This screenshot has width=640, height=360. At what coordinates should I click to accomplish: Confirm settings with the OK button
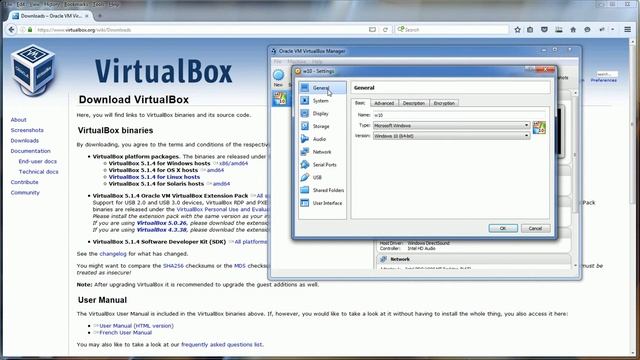click(503, 228)
